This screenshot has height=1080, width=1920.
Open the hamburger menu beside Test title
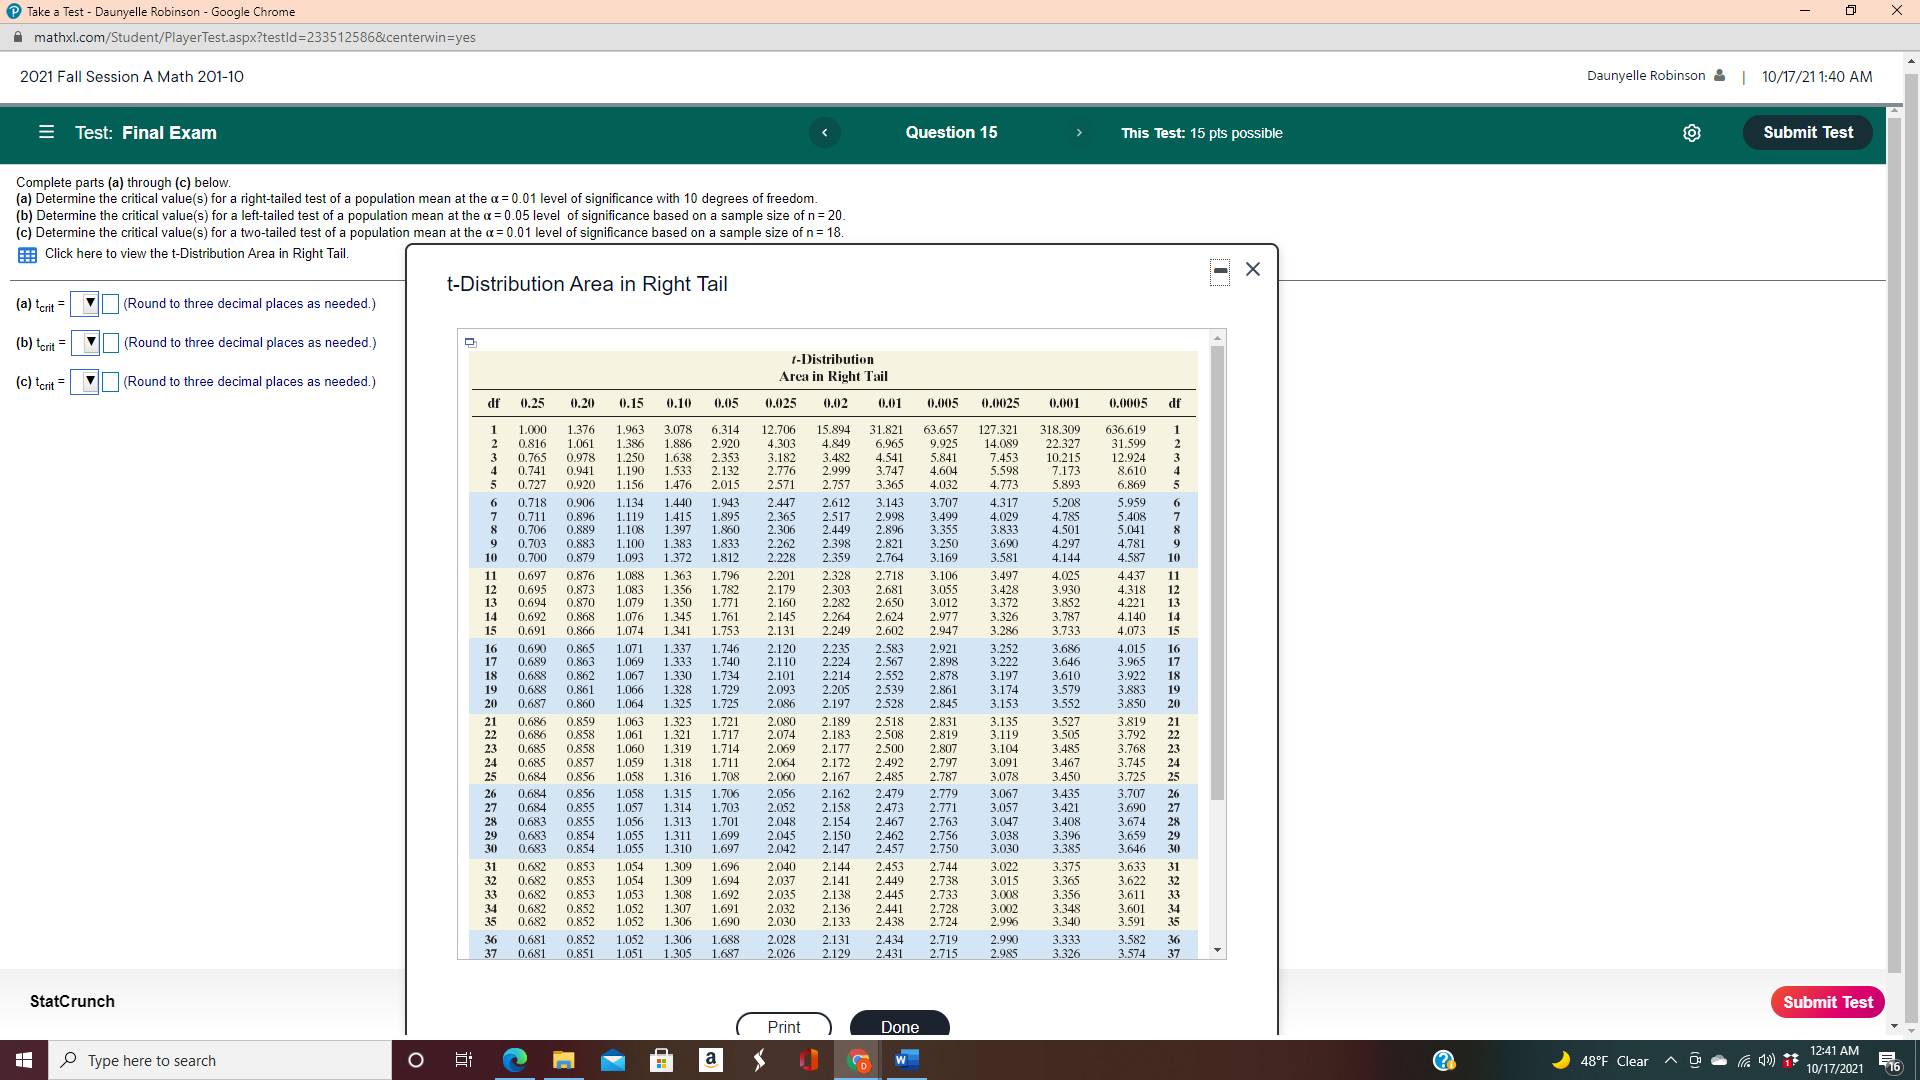coord(46,132)
